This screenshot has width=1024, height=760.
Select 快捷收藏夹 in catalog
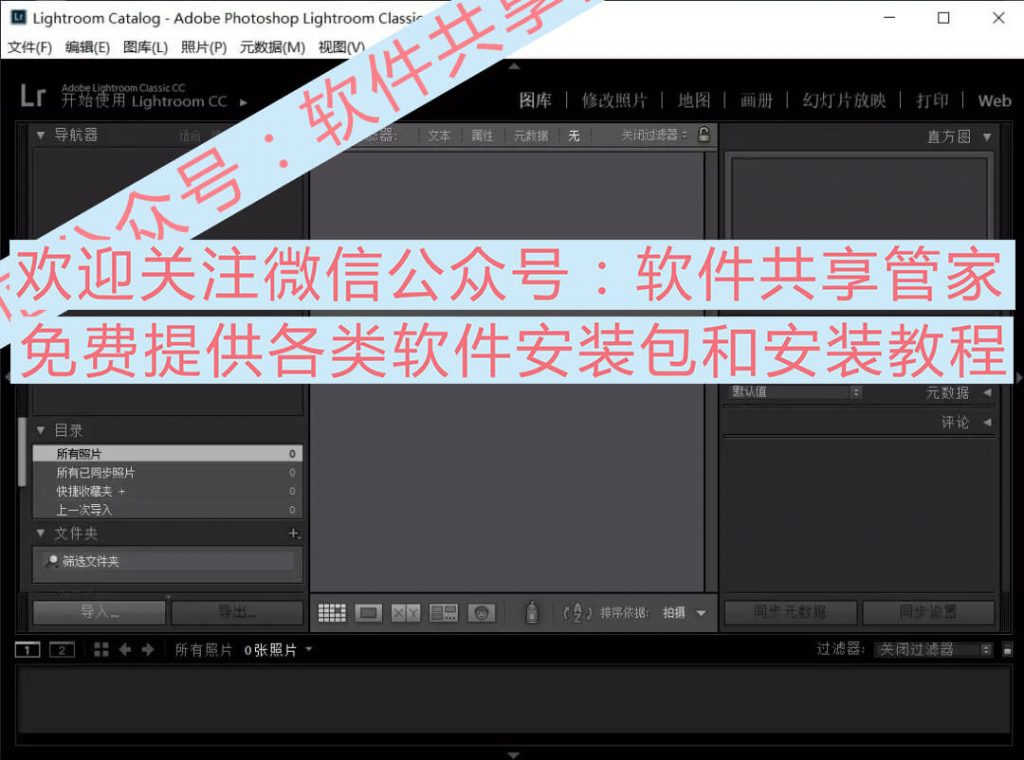(x=167, y=491)
